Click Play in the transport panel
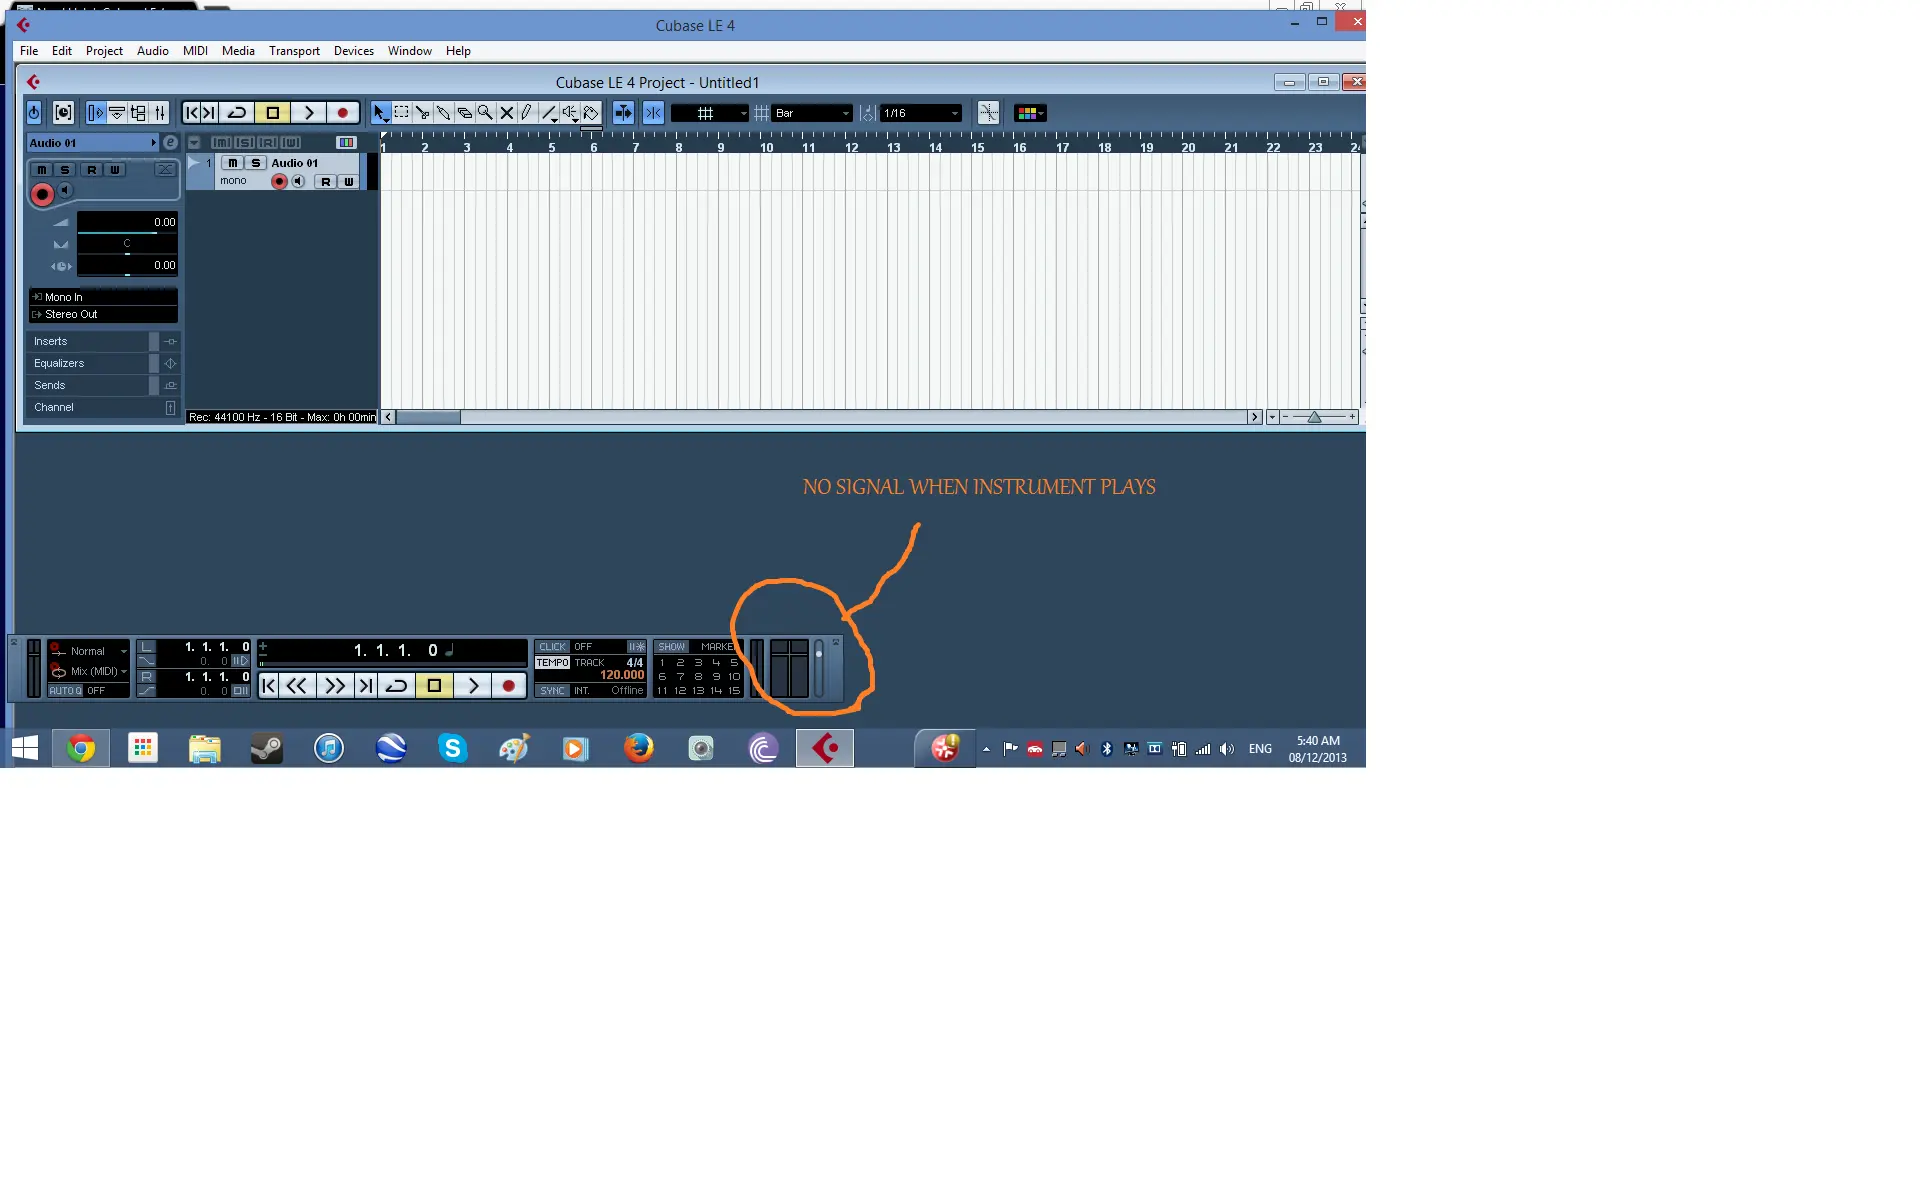 (473, 686)
